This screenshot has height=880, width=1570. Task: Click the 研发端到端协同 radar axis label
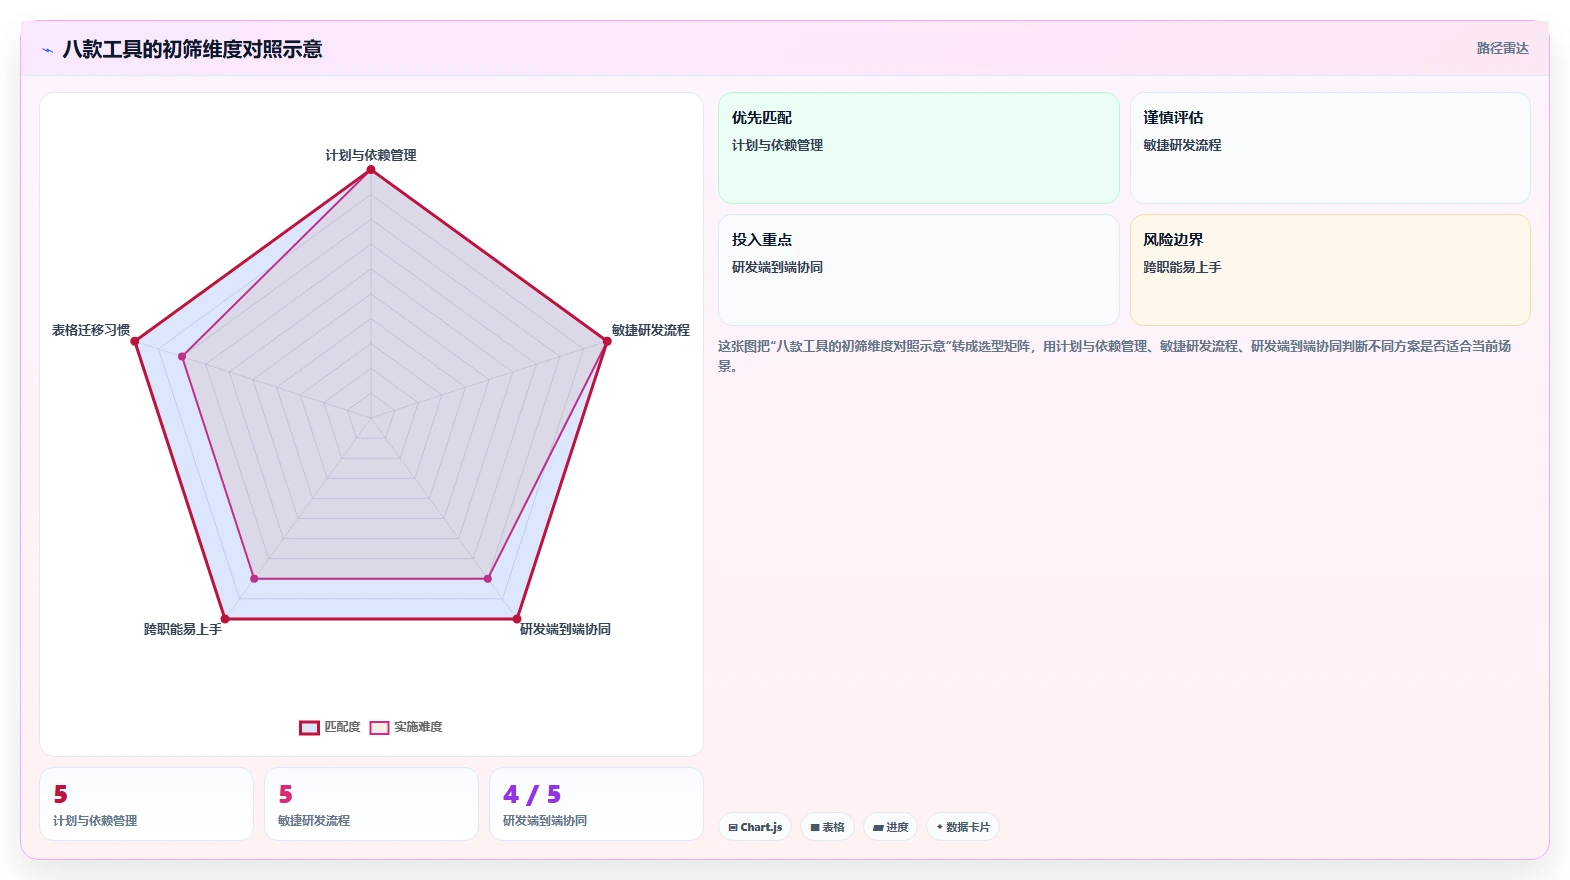pyautogui.click(x=565, y=629)
